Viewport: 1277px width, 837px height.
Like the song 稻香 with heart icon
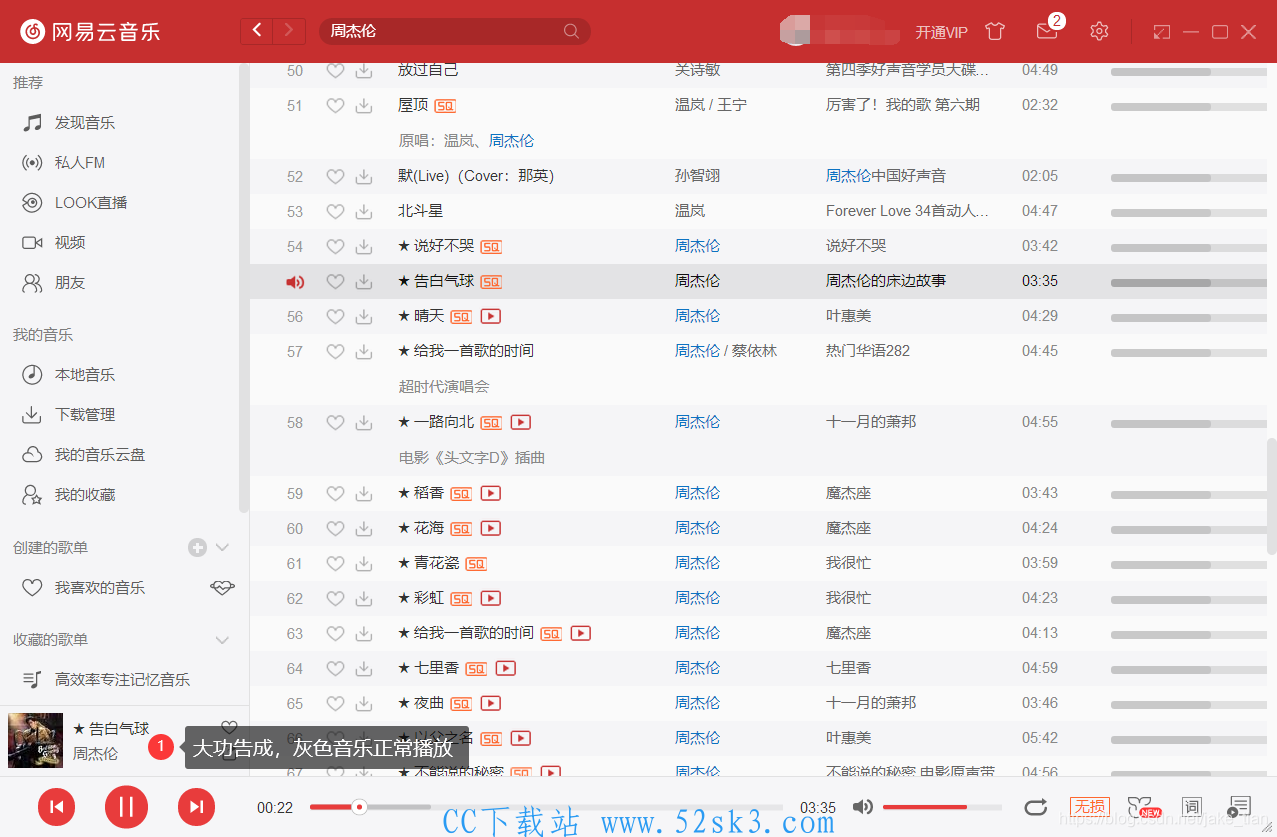coord(336,493)
